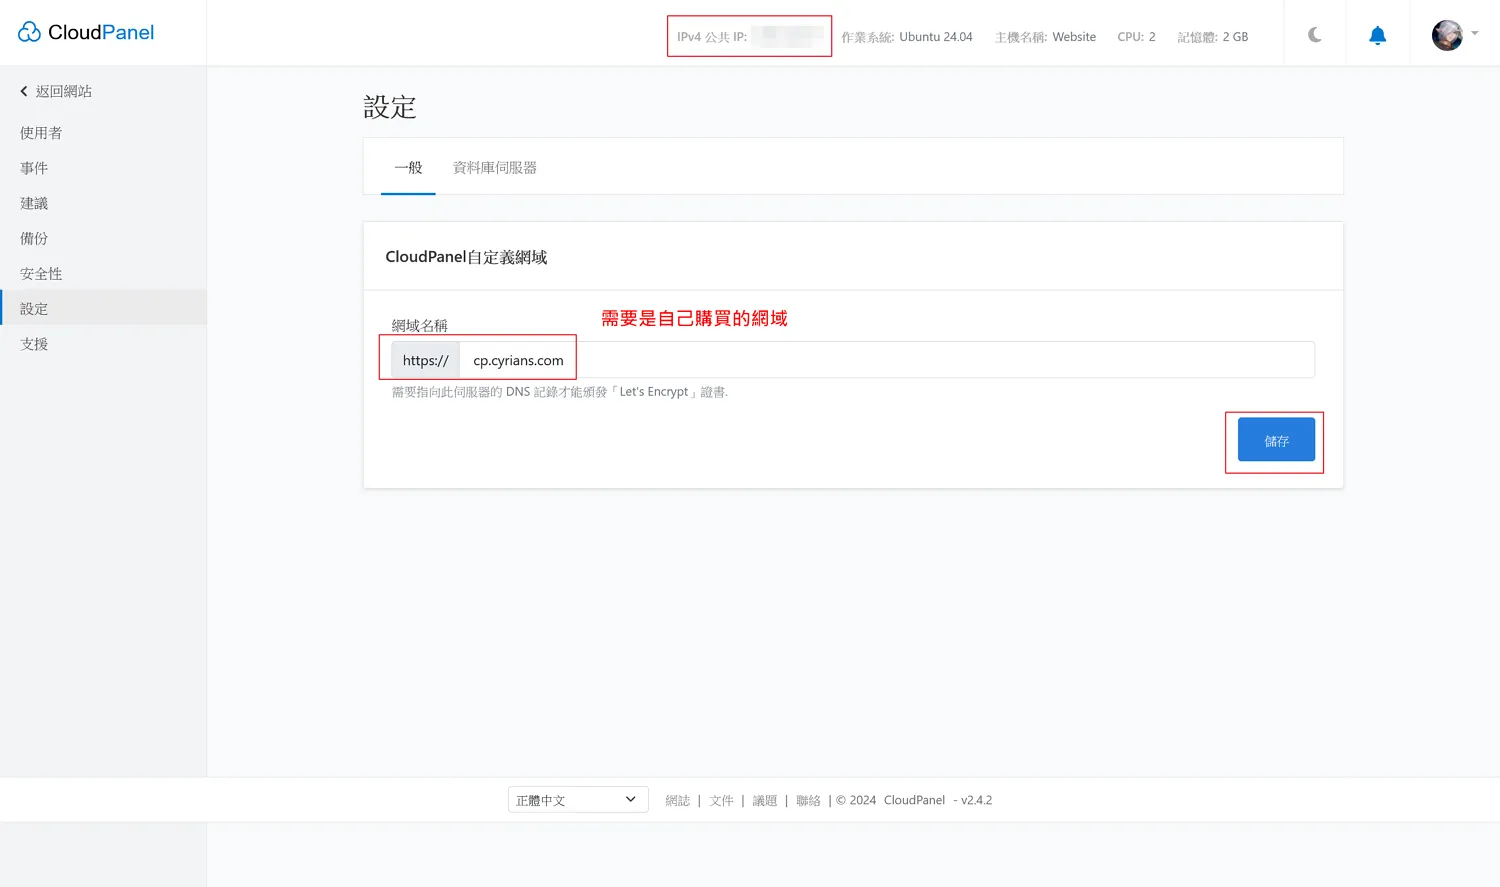Go to 建議 in the sidebar
This screenshot has width=1500, height=887.
coord(34,203)
